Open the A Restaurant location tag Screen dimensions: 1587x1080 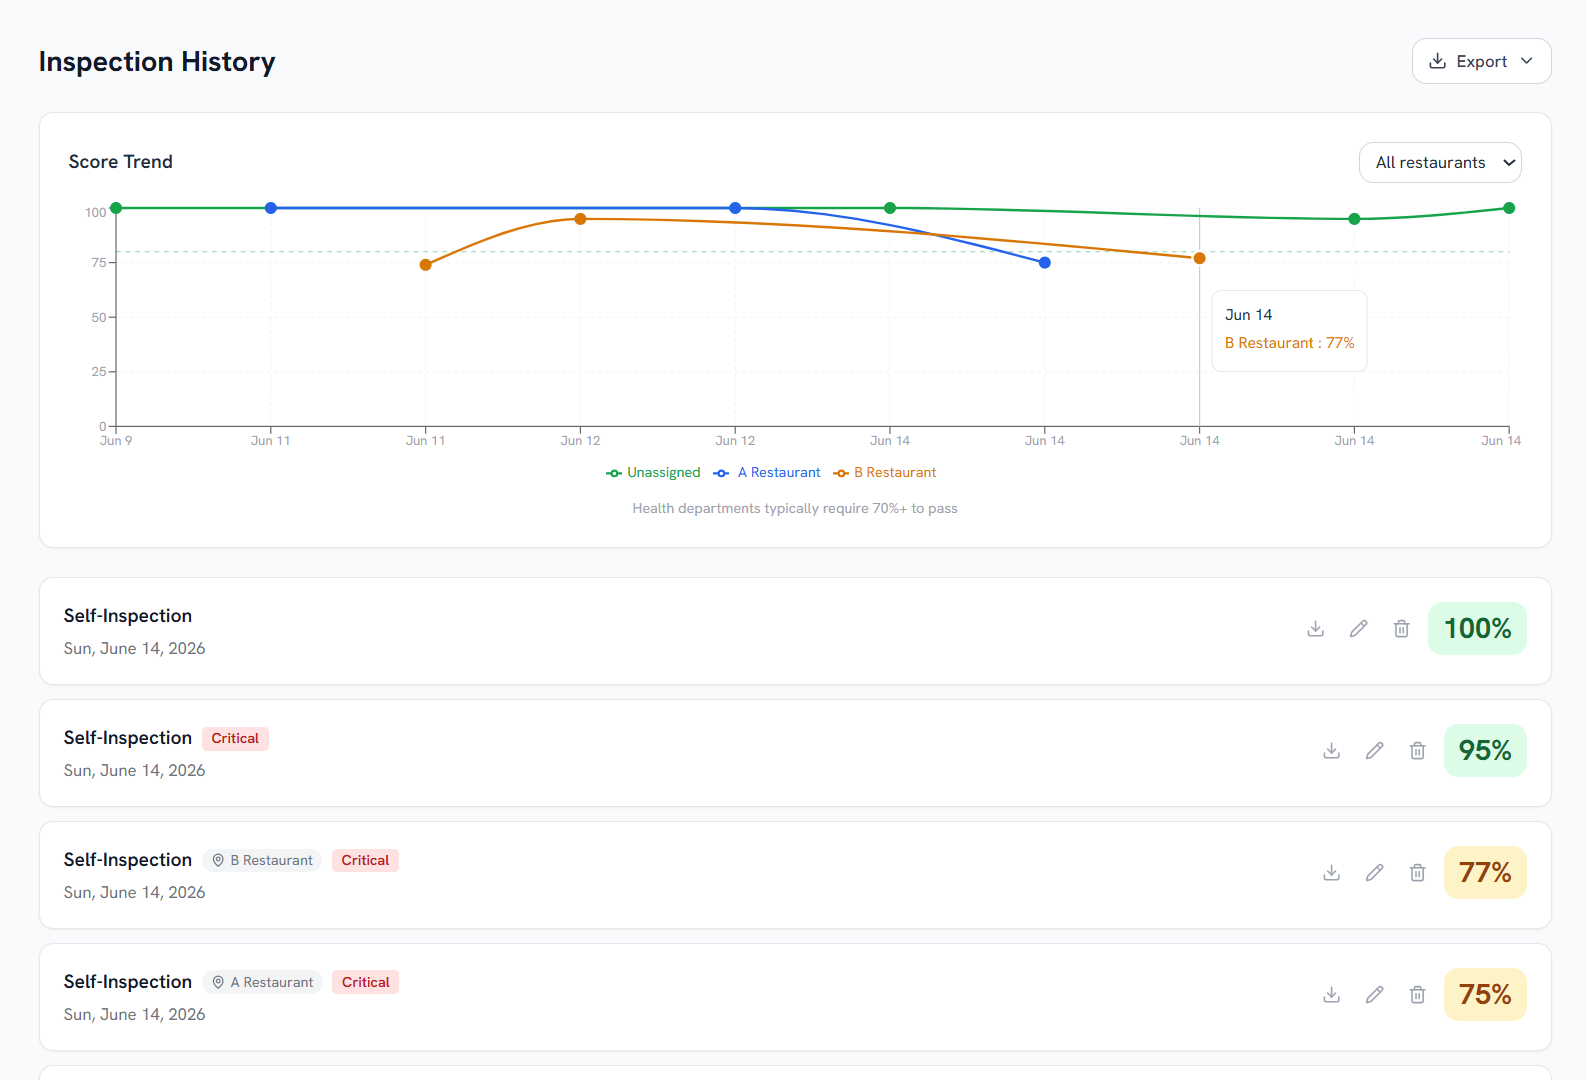pos(262,983)
